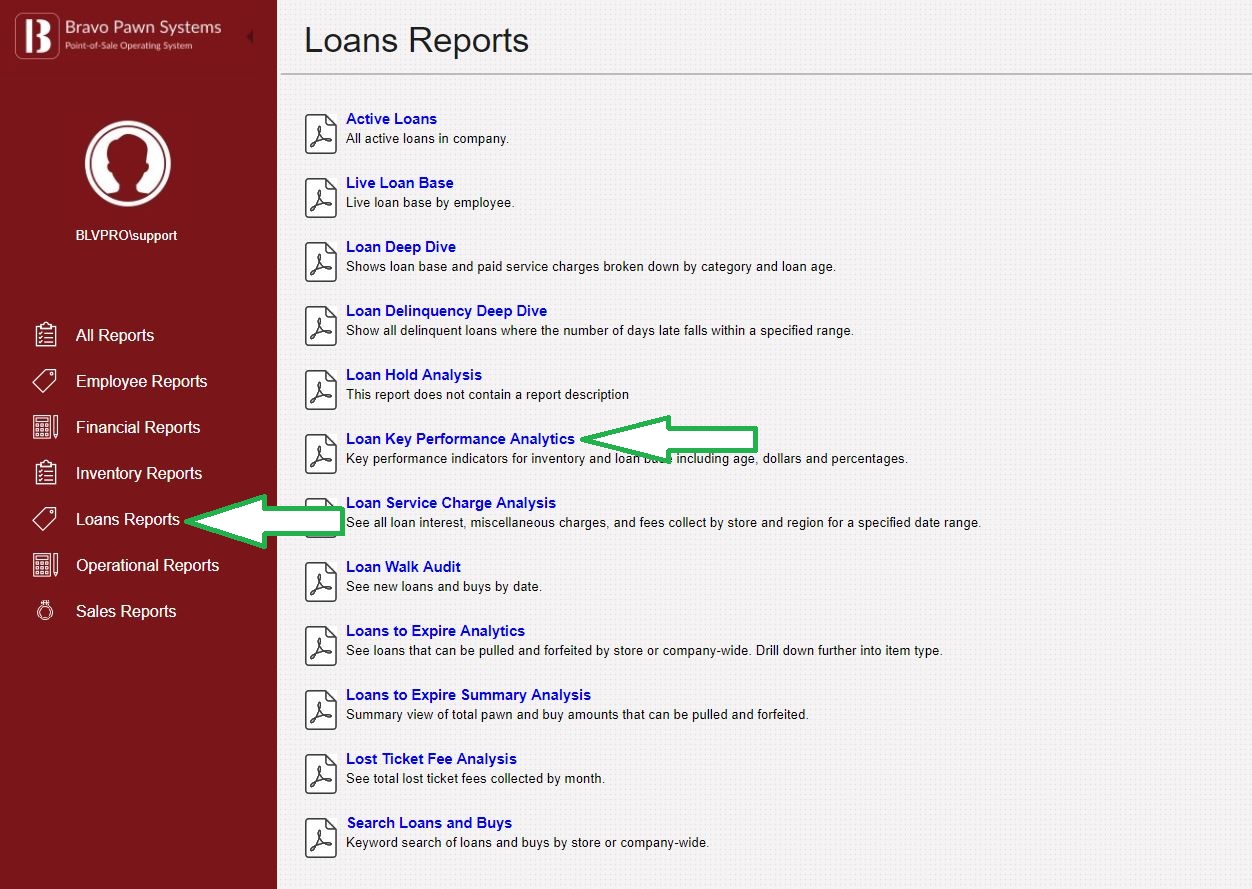Click the BLVPRO\support username
The image size is (1252, 889).
pos(127,236)
